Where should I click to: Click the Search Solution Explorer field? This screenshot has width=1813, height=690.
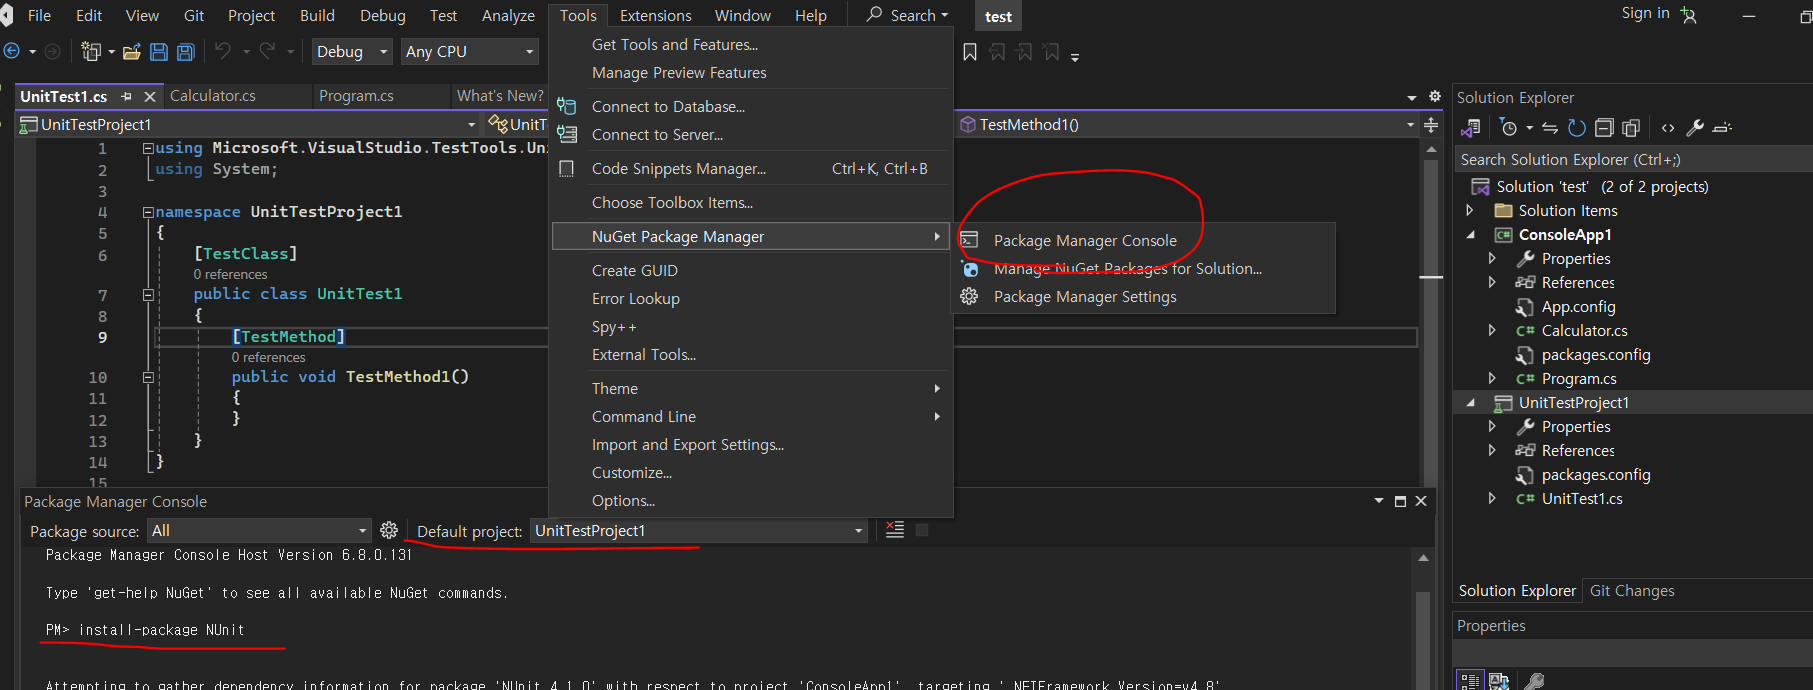pyautogui.click(x=1632, y=159)
